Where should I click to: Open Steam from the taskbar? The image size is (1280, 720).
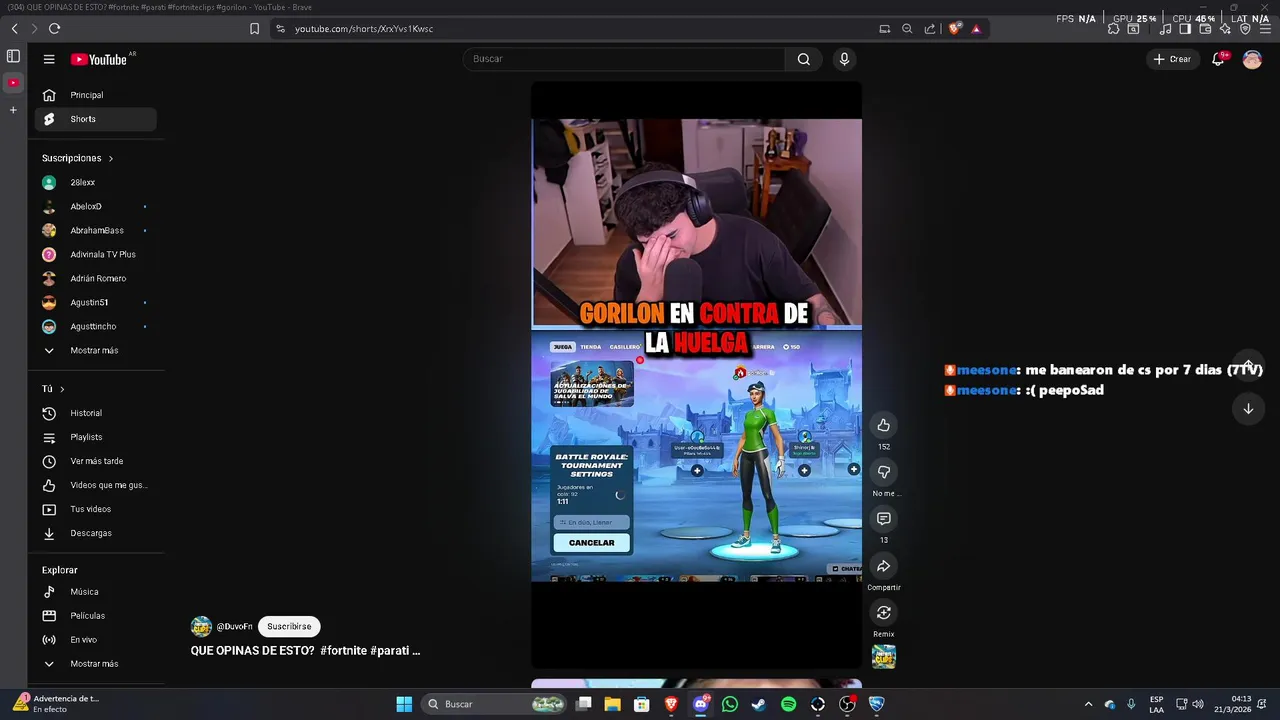click(x=759, y=704)
